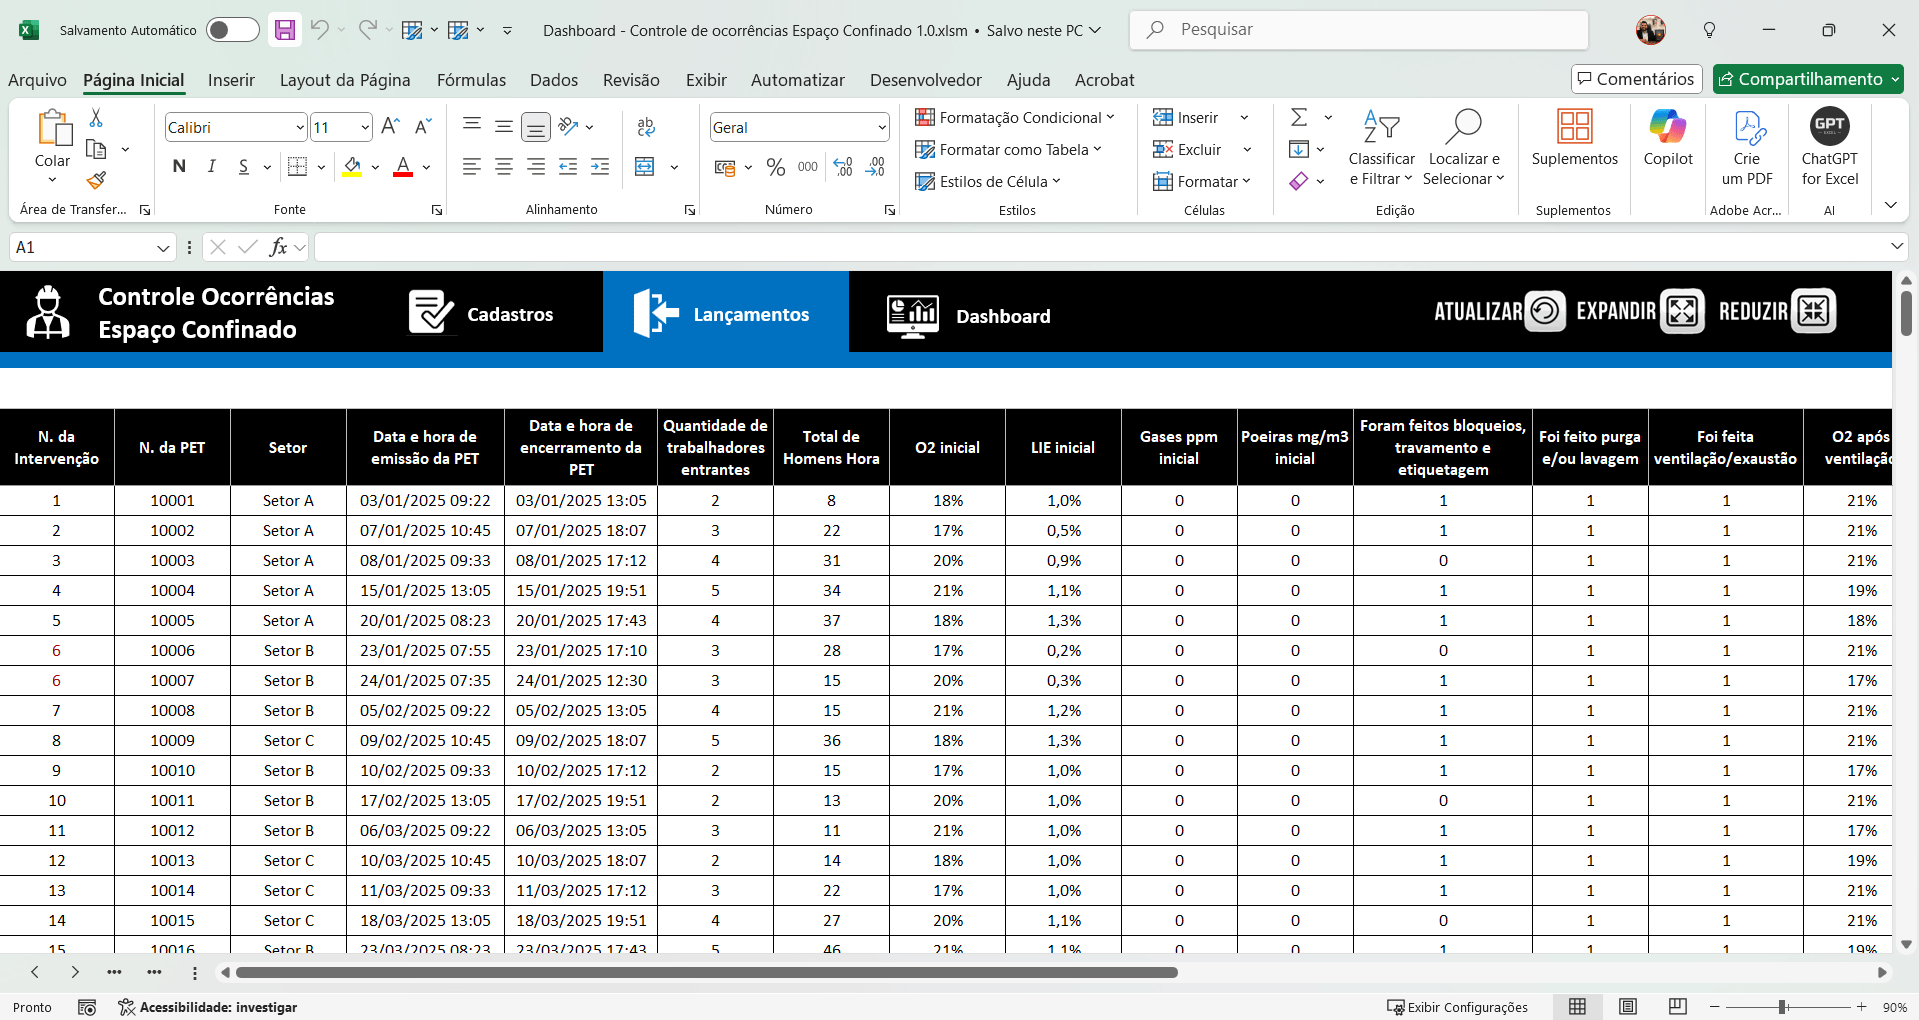The image size is (1919, 1020).
Task: Click the ATUALIZAR refresh icon
Action: point(1545,311)
